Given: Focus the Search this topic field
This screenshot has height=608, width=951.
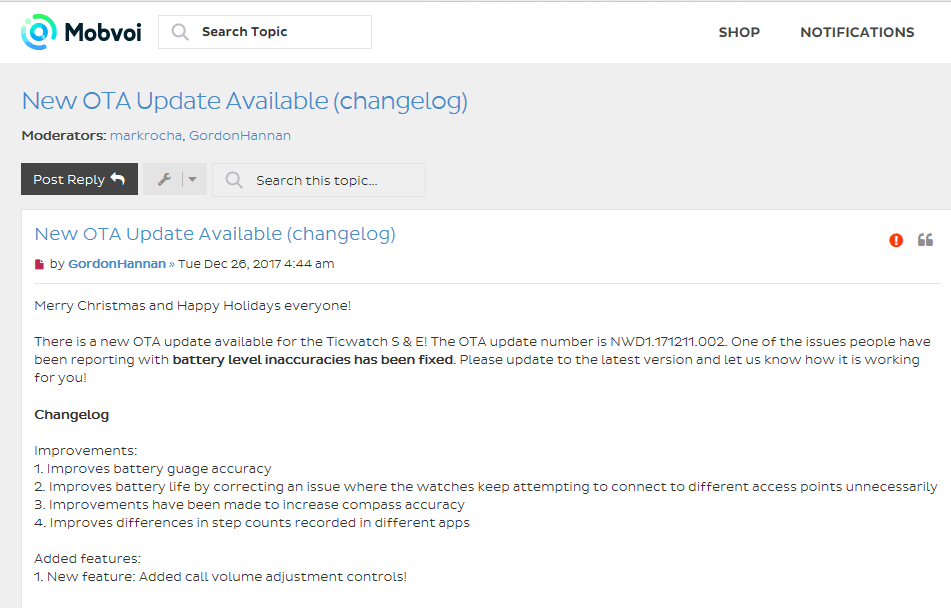Looking at the screenshot, I should tap(319, 180).
